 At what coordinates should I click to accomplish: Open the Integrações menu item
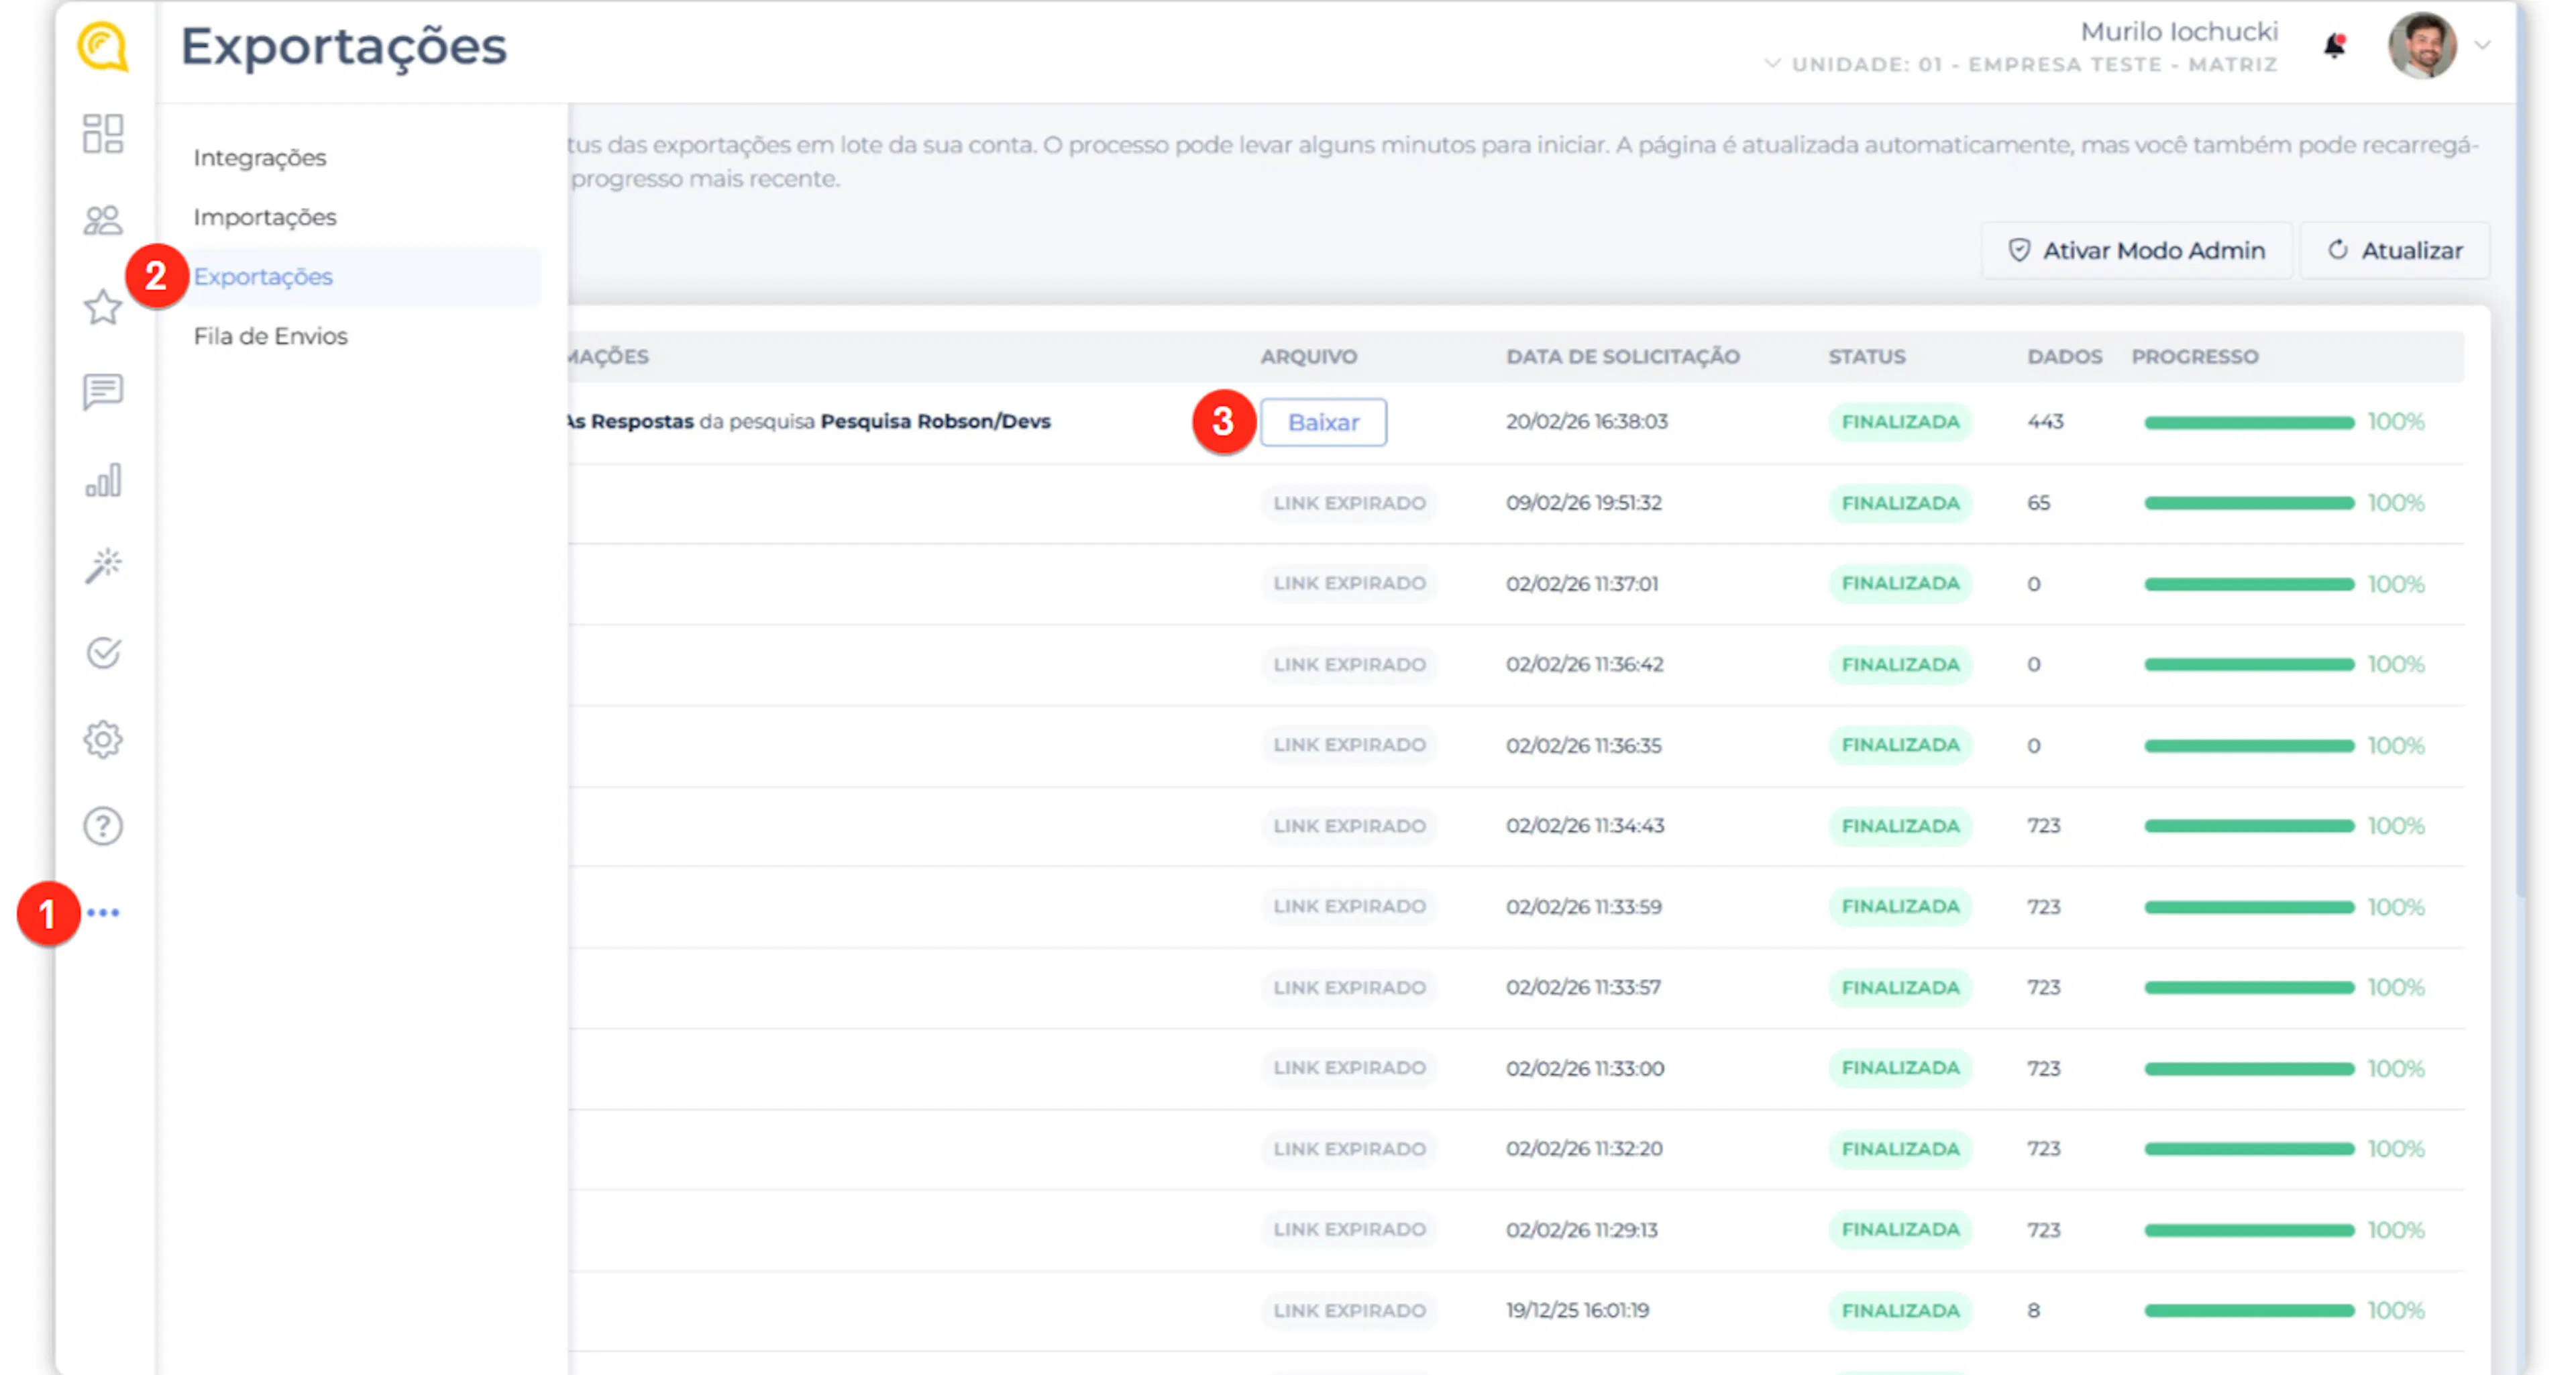pyautogui.click(x=260, y=158)
